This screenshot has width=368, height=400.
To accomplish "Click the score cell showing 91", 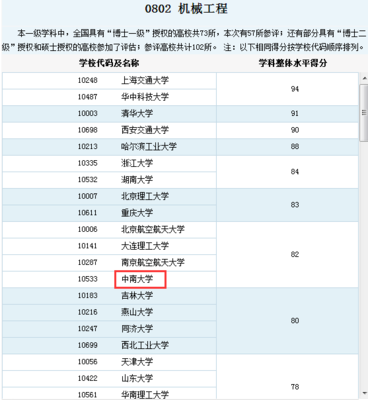I will coord(288,114).
